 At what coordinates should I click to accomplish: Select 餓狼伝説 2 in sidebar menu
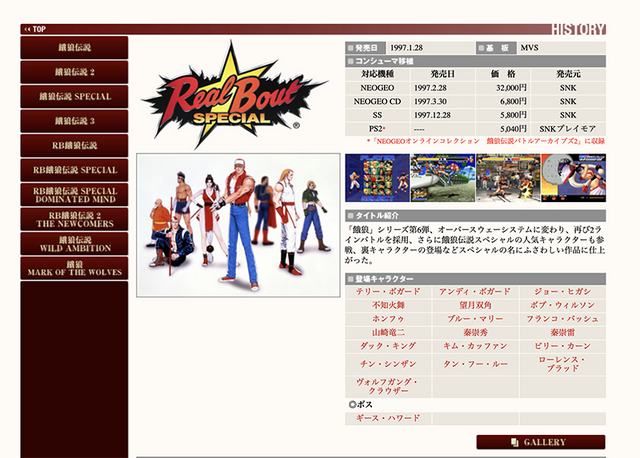(x=74, y=72)
